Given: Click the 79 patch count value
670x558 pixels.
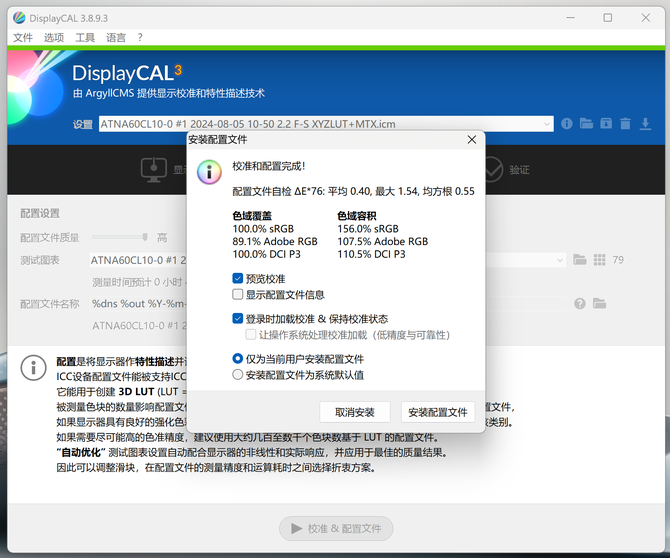Looking at the screenshot, I should [618, 260].
